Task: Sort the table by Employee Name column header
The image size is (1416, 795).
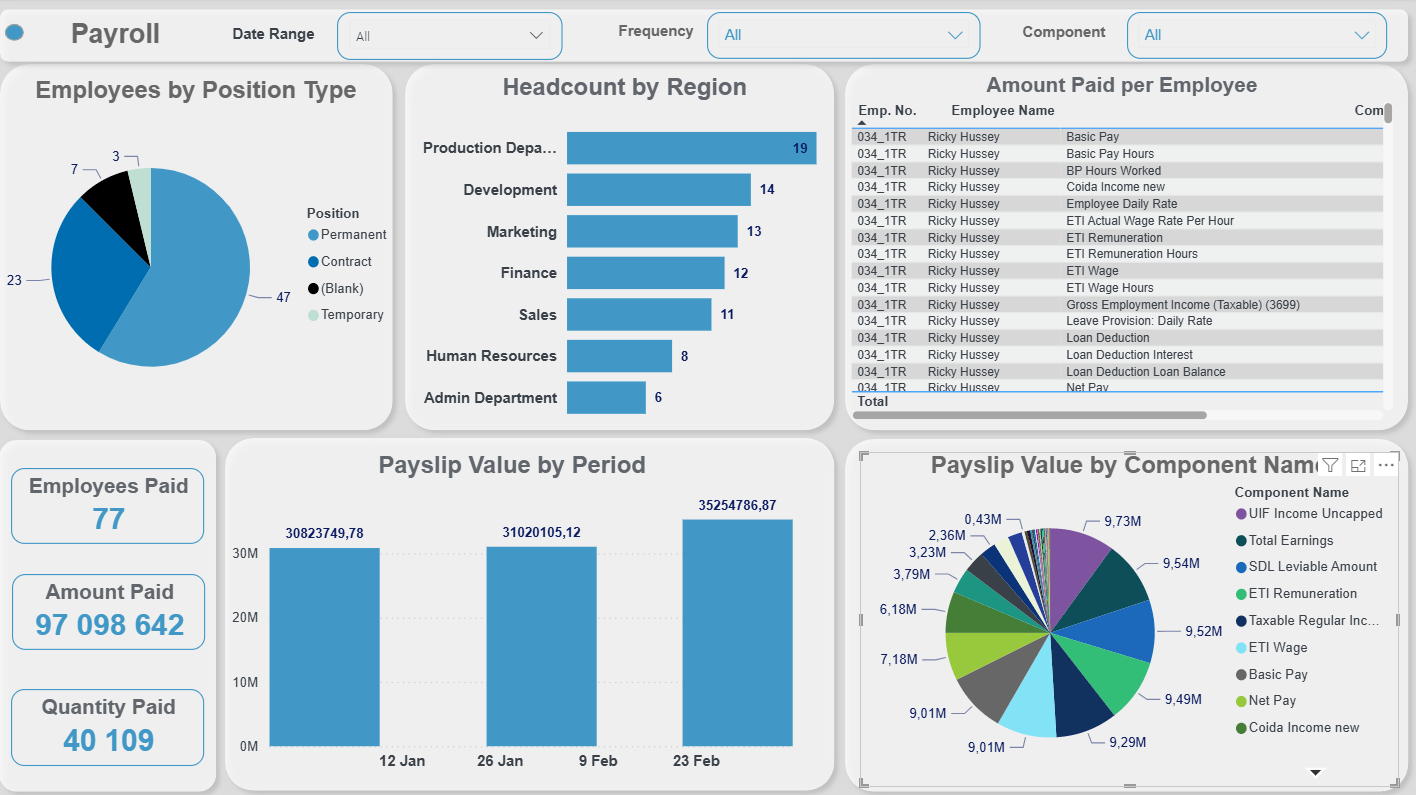Action: (x=1002, y=111)
